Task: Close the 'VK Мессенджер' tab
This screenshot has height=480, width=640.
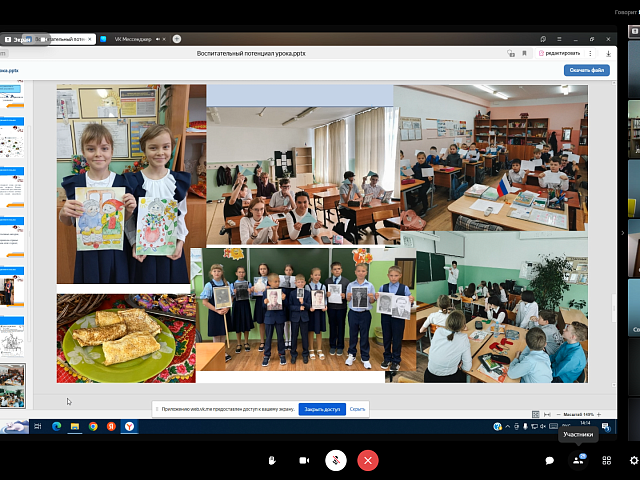Action: (164, 39)
